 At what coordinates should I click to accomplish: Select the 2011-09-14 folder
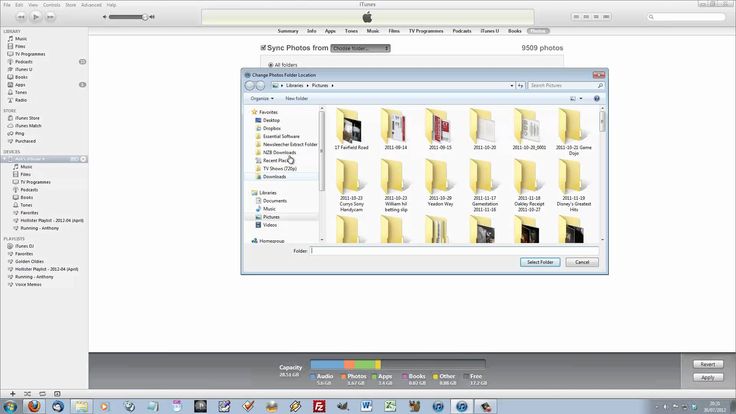(x=396, y=130)
